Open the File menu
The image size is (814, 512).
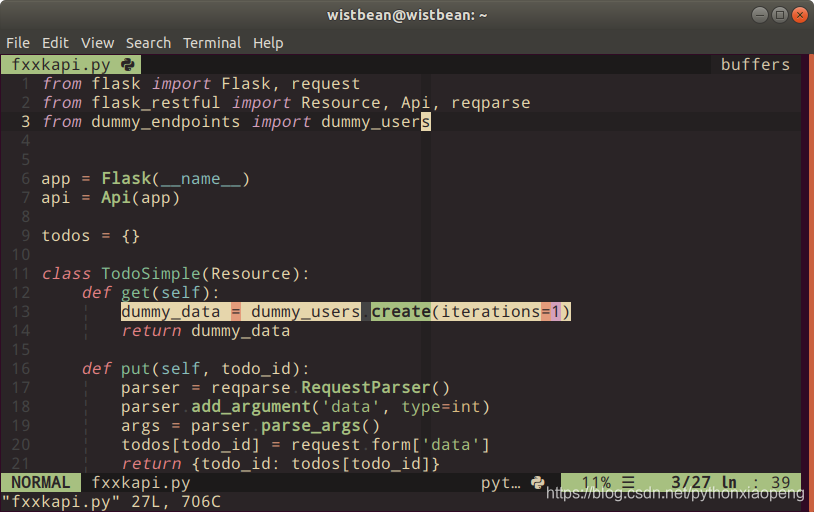point(18,43)
